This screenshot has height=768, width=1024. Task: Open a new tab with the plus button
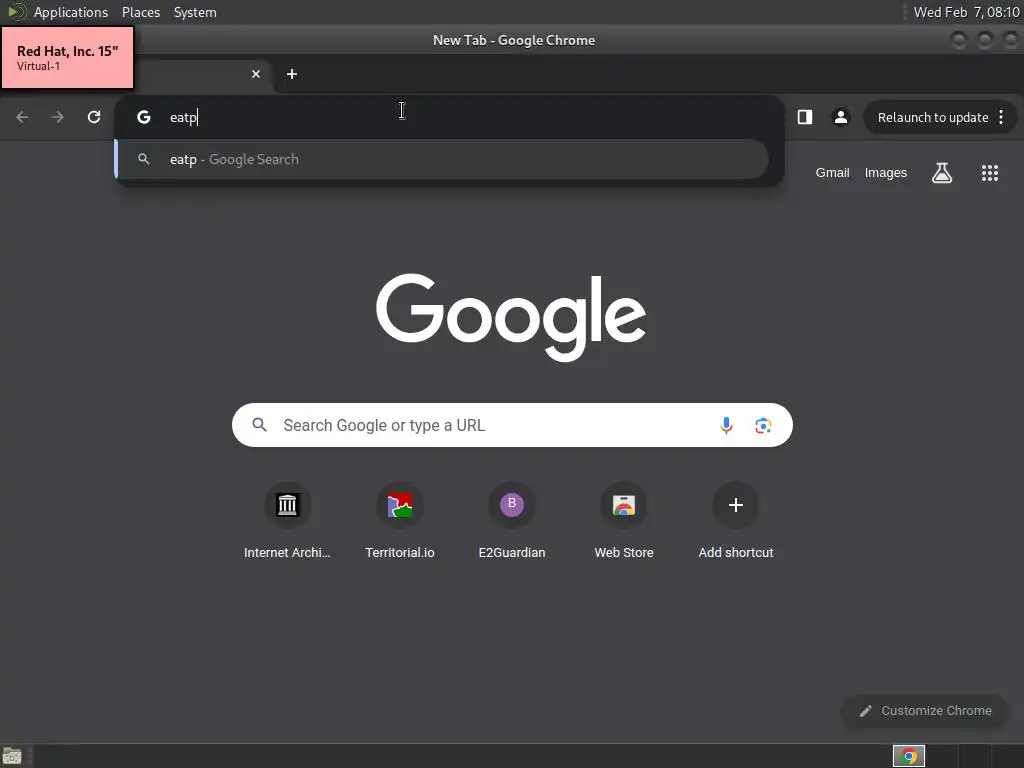292,74
